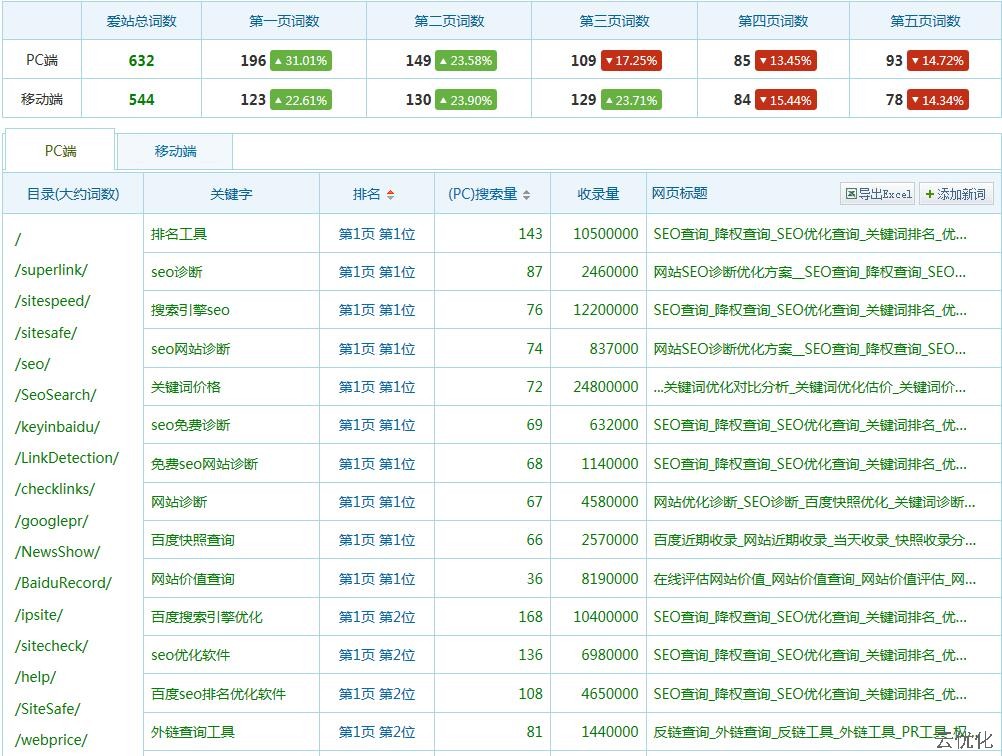Image resolution: width=1002 pixels, height=756 pixels.
Task: Click the 关键词价格 keyword
Action: (186, 387)
